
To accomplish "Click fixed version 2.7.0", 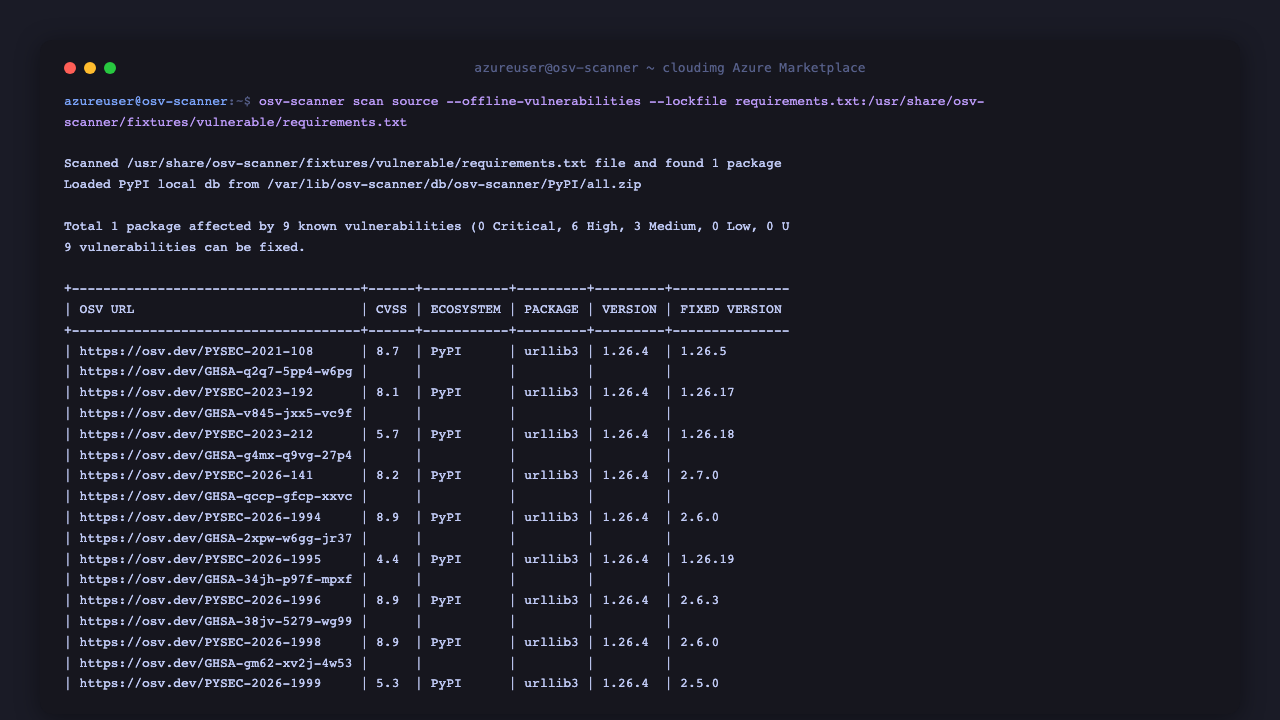I will 699,475.
